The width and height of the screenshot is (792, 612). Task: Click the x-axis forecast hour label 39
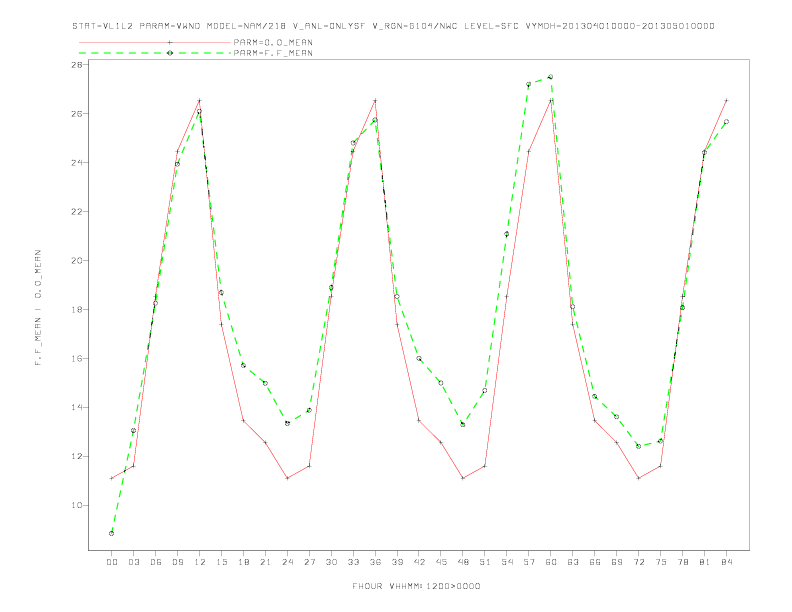(397, 562)
